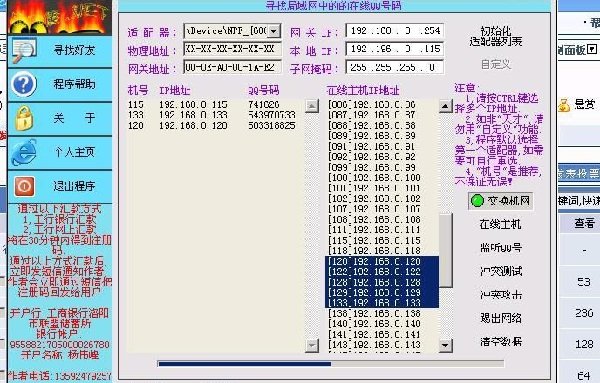This screenshot has width=600, height=383.
Task: Select host entry [140] in online list
Action: [x=382, y=324]
